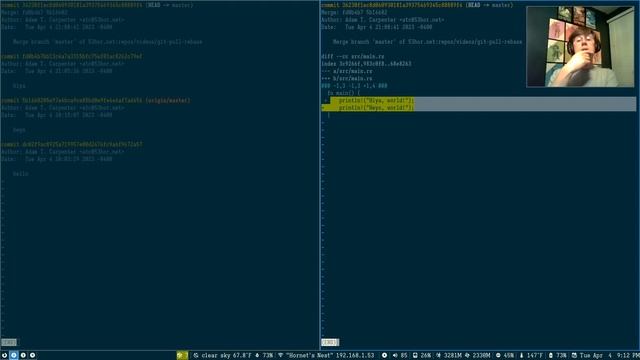Click the commit hash line above the 'Hello' message

point(71,144)
